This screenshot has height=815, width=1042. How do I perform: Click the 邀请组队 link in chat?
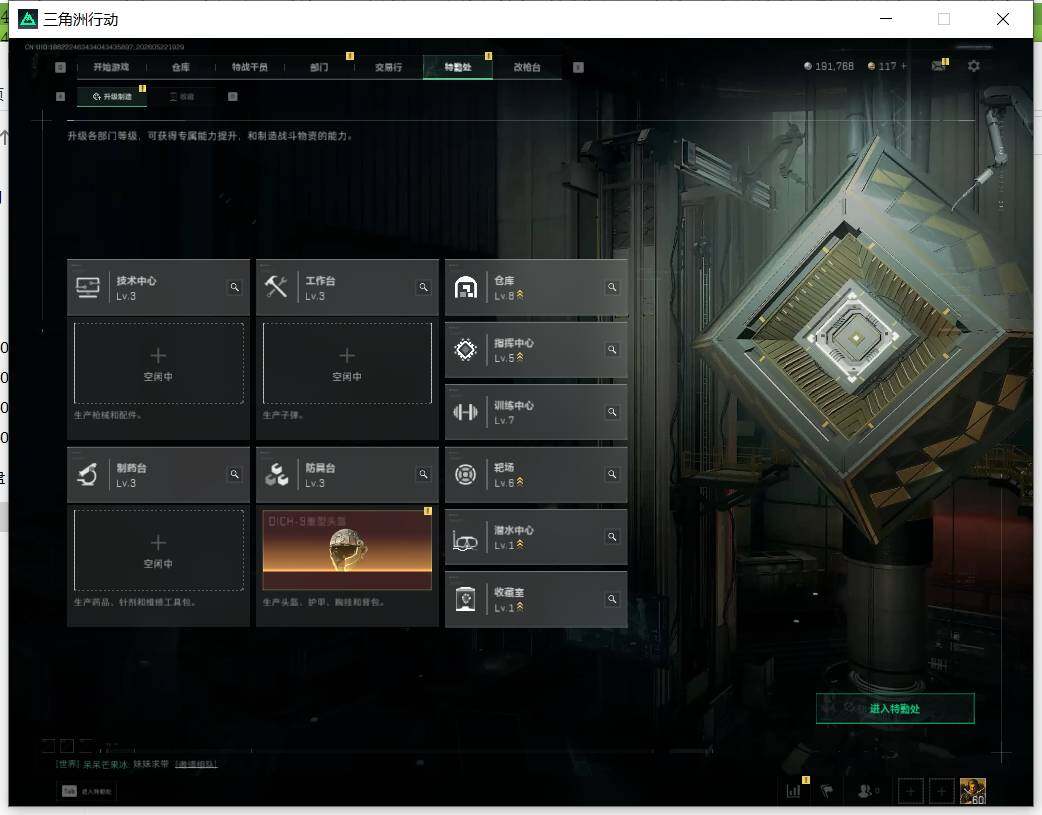(195, 764)
